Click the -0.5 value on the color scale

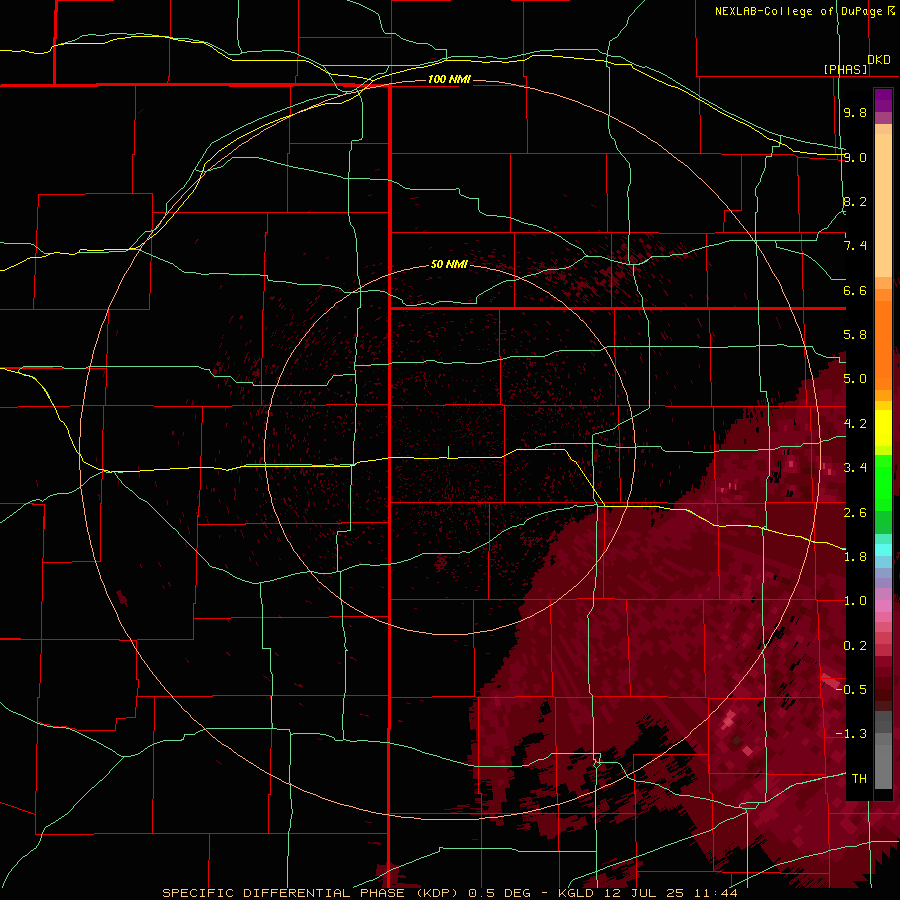click(x=851, y=689)
